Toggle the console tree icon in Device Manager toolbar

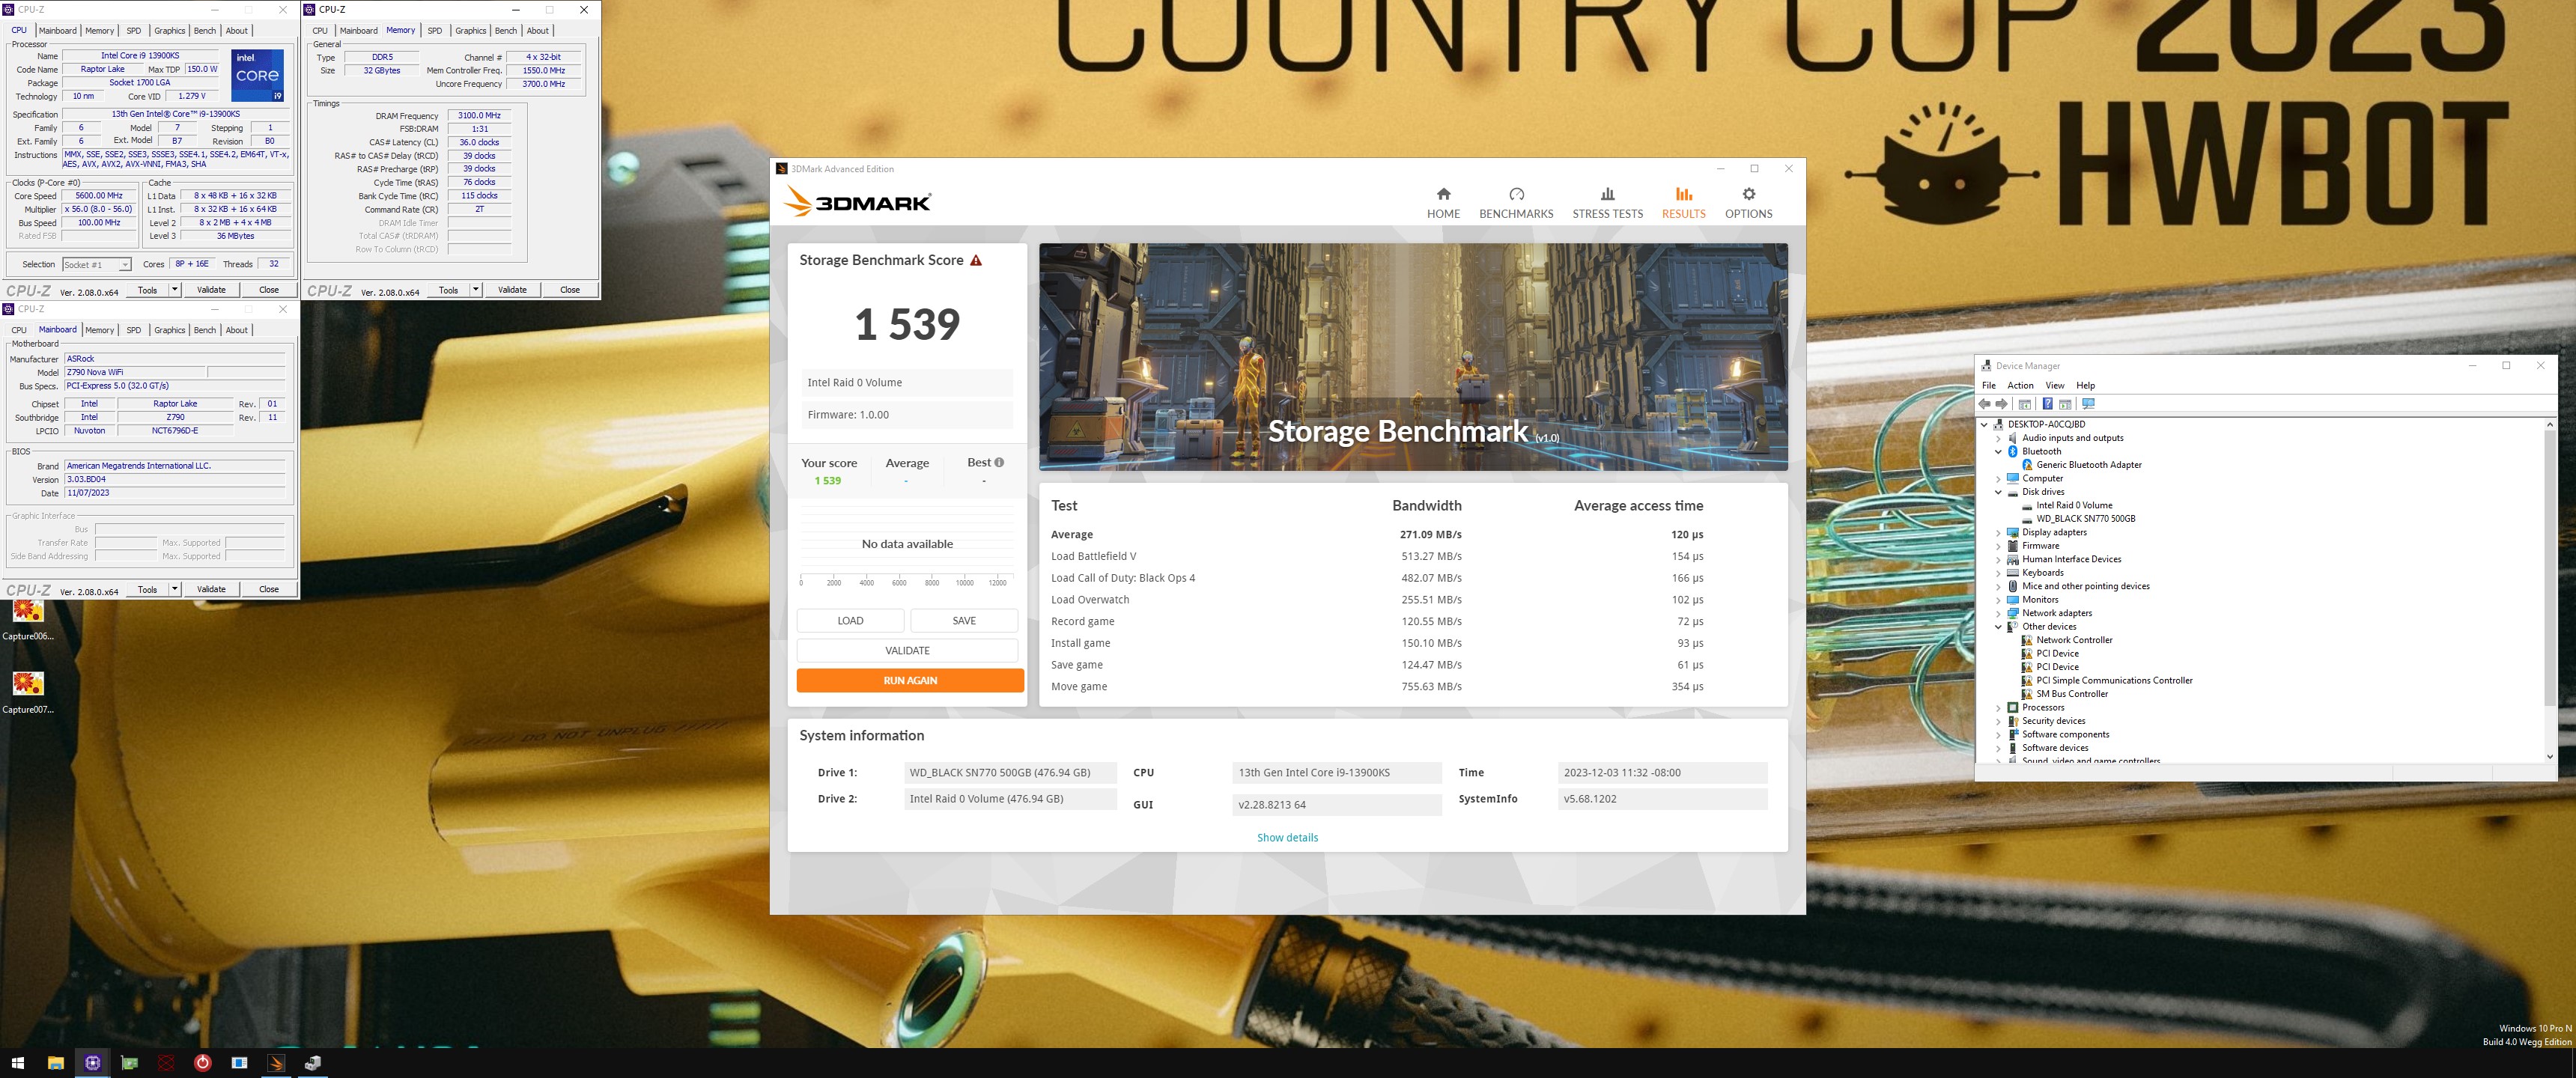click(x=2025, y=404)
